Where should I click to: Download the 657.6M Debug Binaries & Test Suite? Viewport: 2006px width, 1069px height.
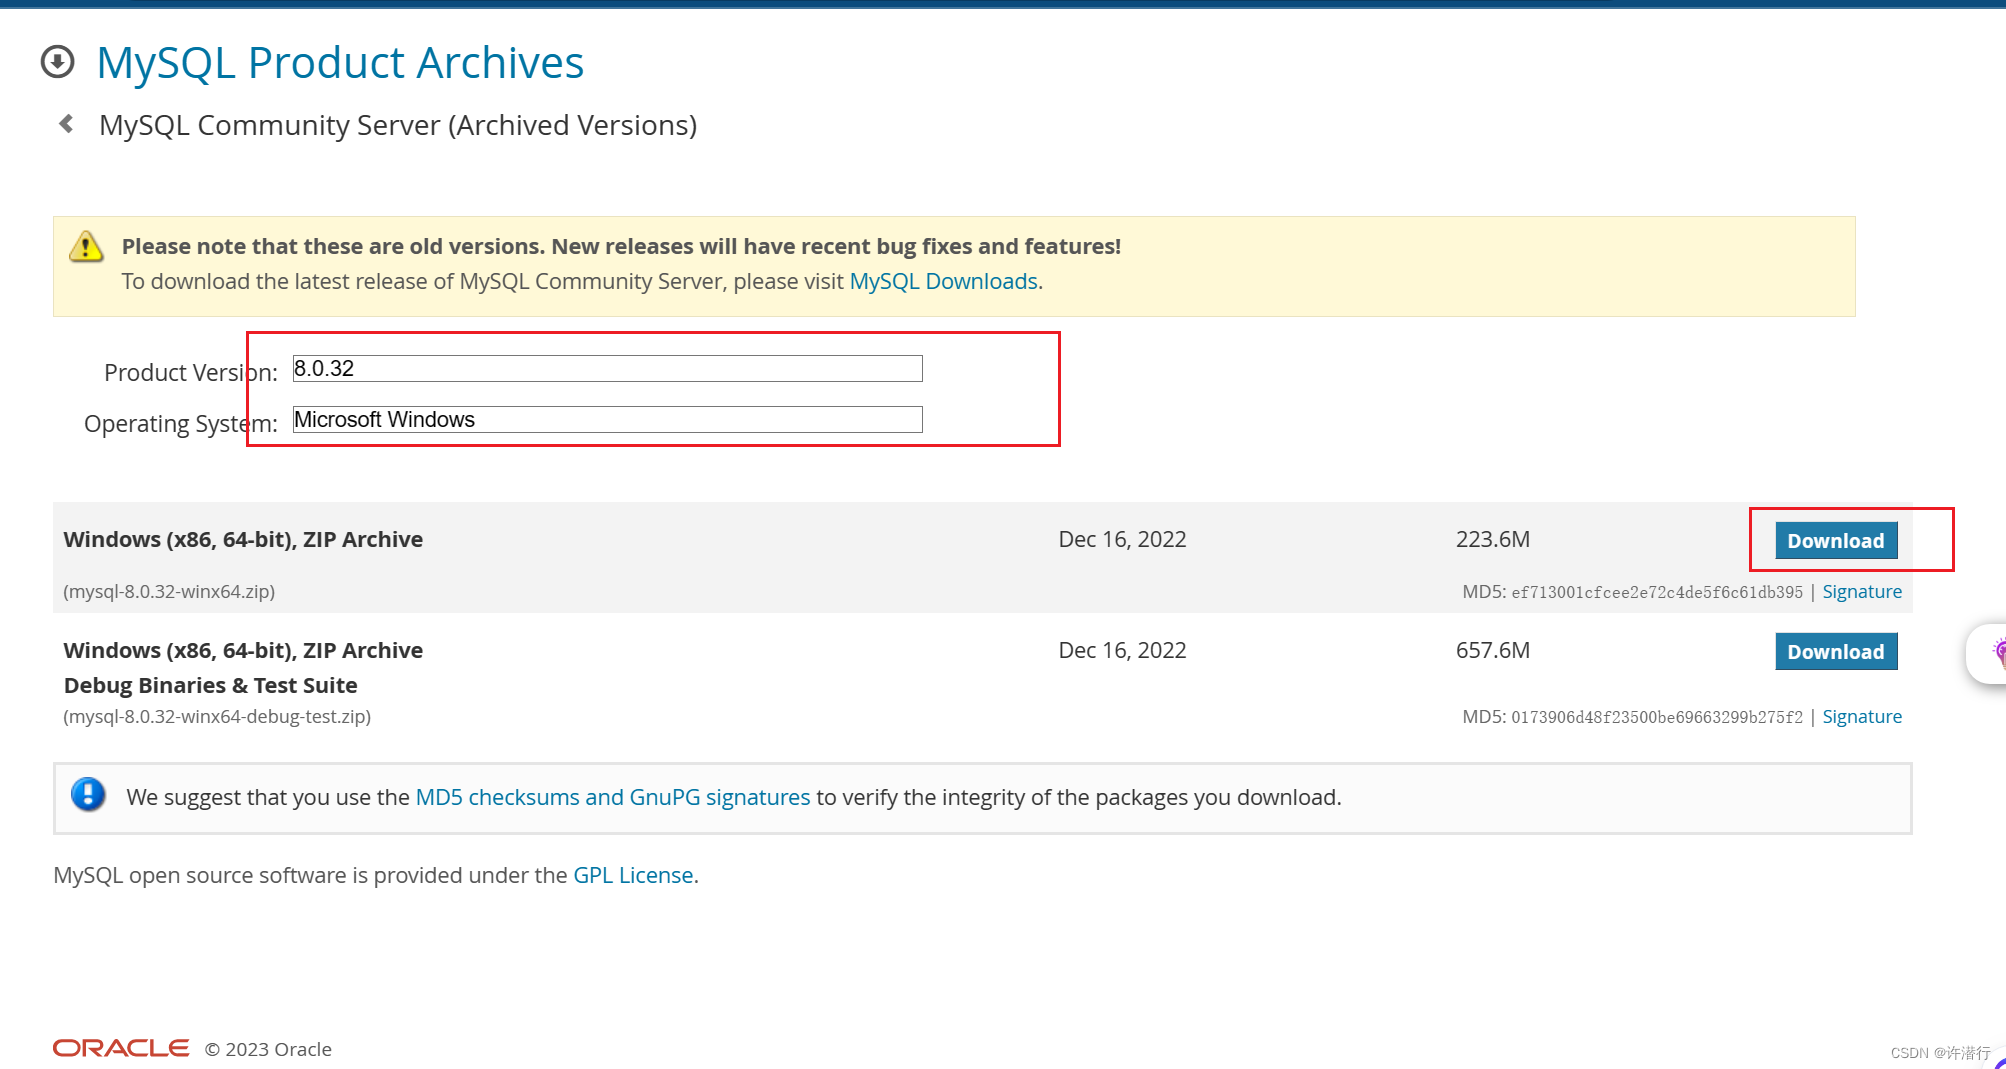[x=1836, y=651]
